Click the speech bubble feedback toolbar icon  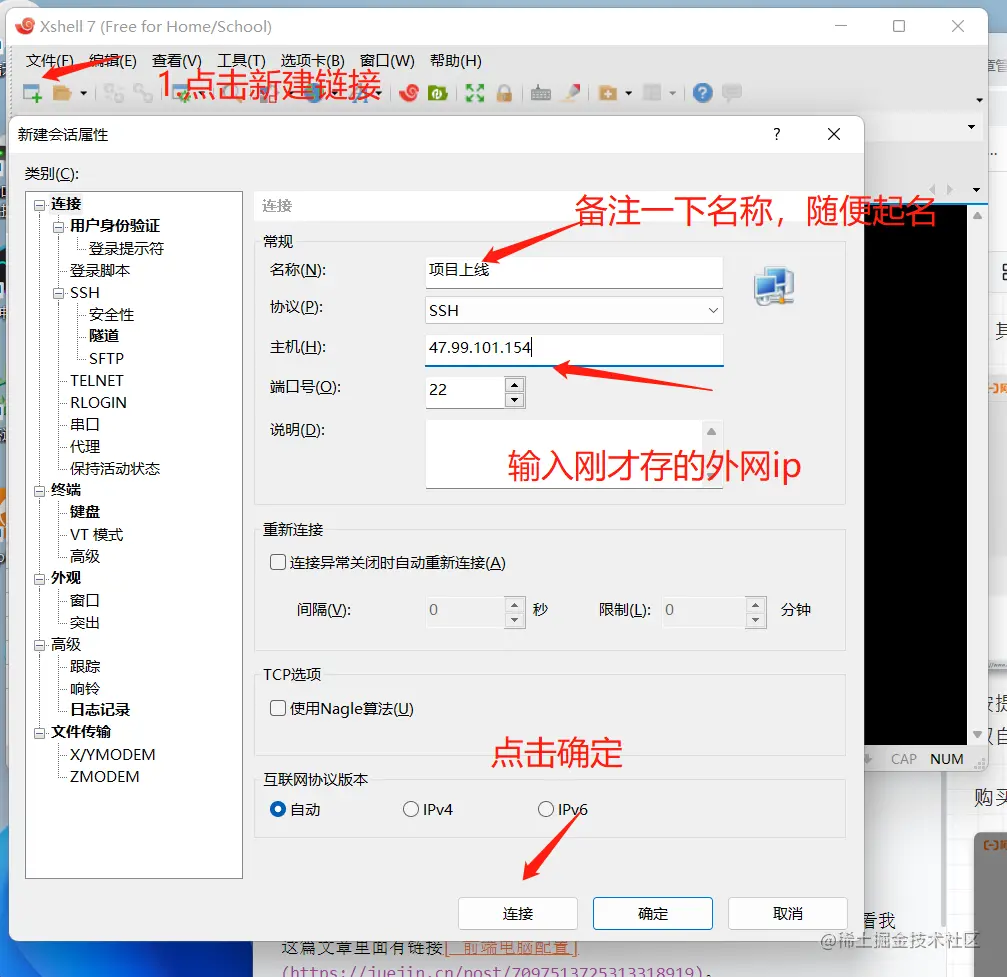pyautogui.click(x=731, y=93)
